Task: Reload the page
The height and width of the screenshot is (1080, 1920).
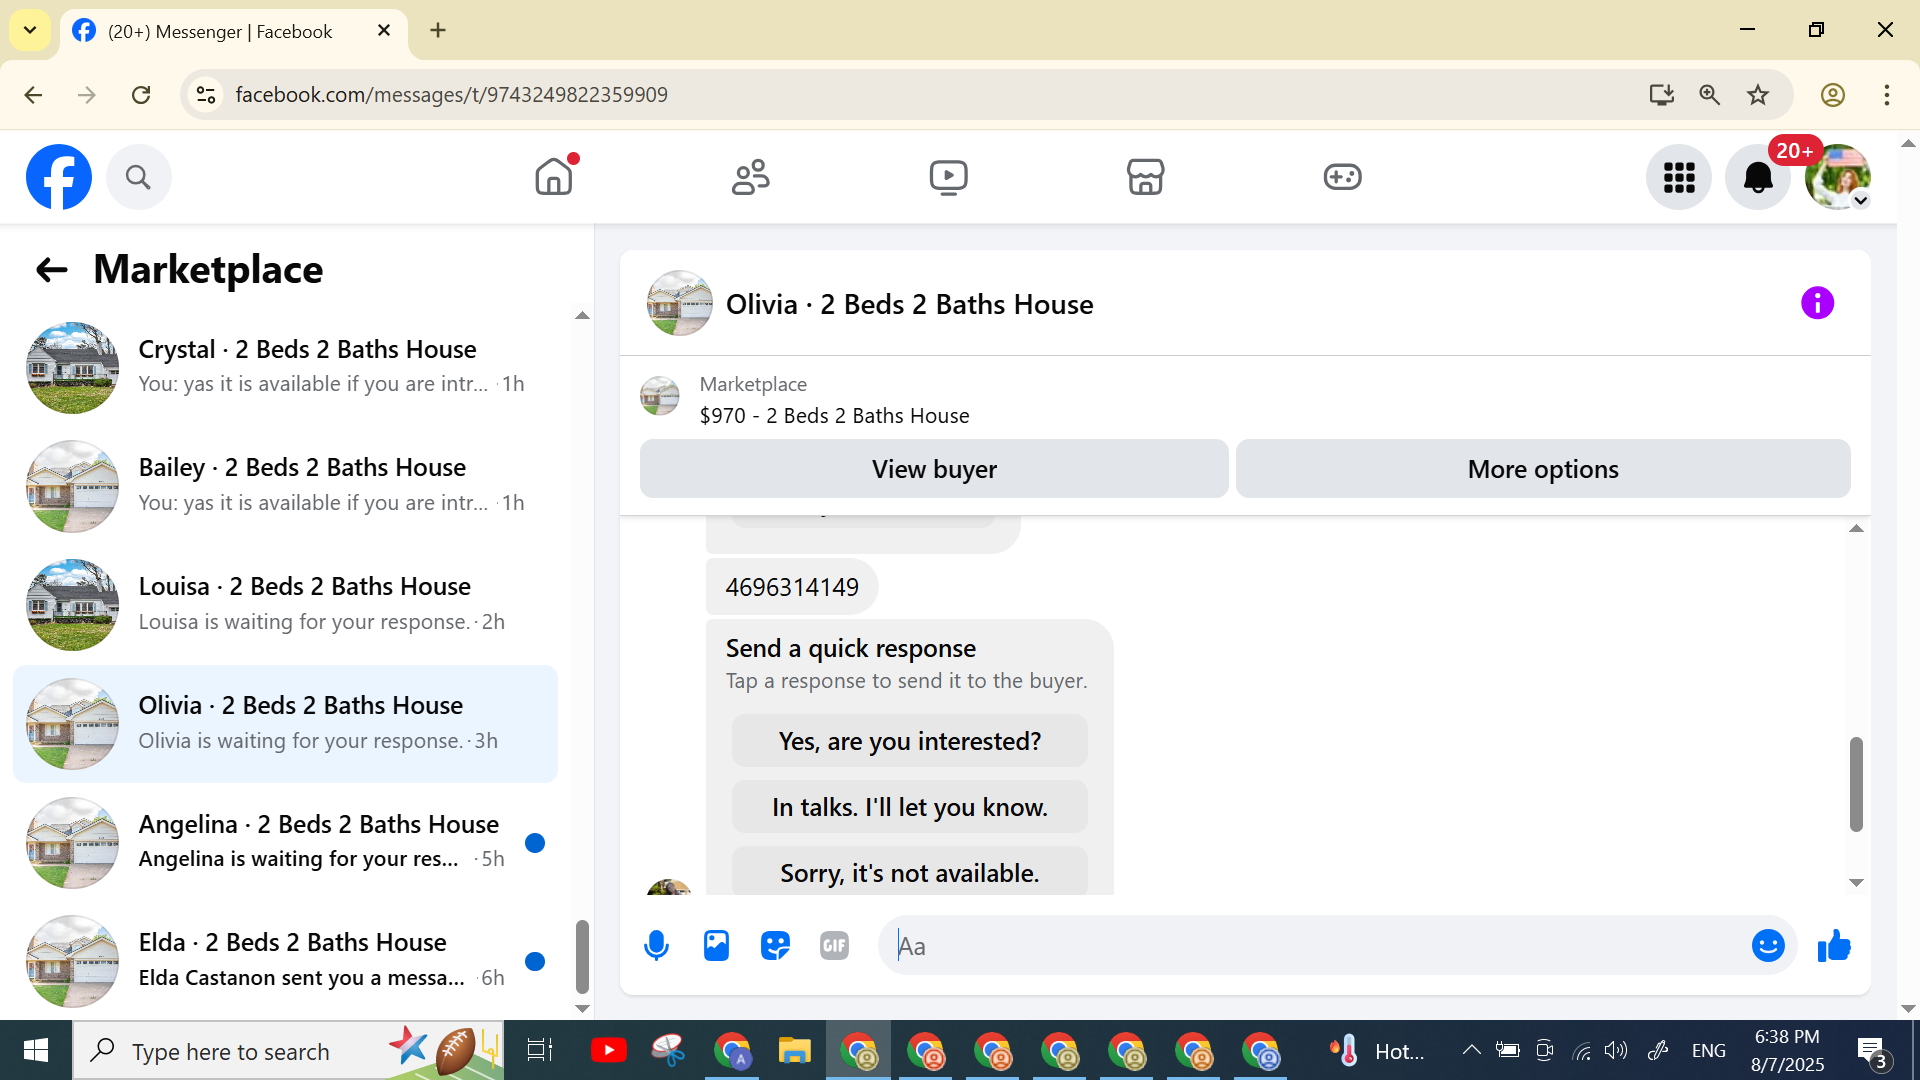Action: 141,95
